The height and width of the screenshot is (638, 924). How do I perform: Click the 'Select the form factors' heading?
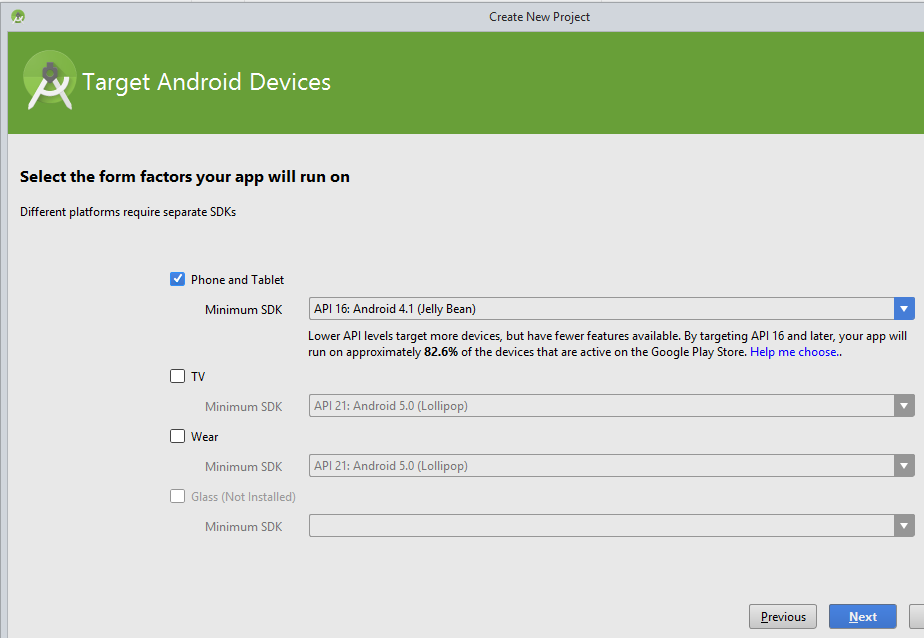pos(185,177)
